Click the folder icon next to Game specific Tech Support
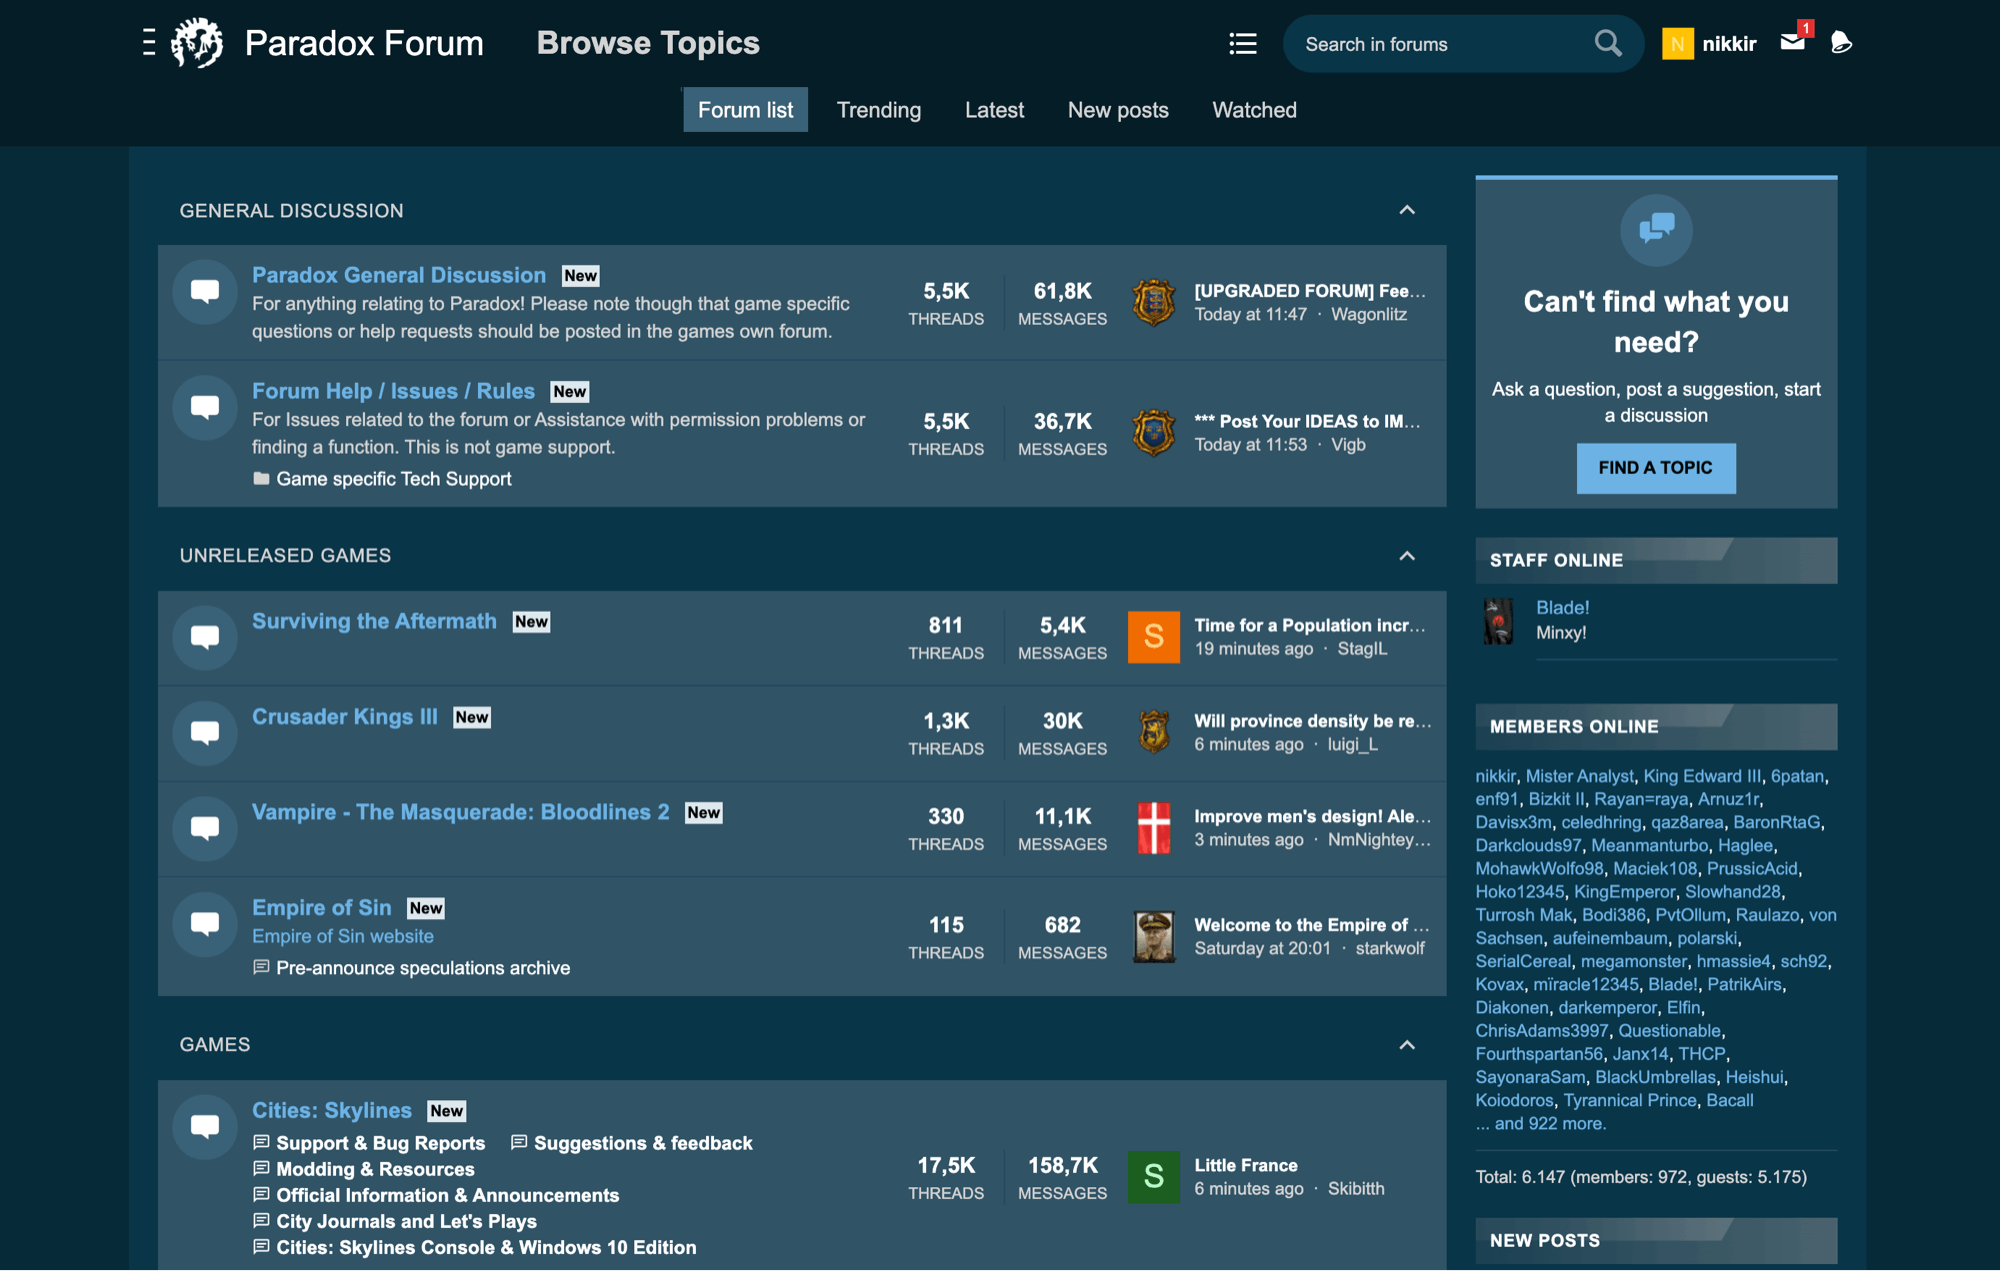 262,479
